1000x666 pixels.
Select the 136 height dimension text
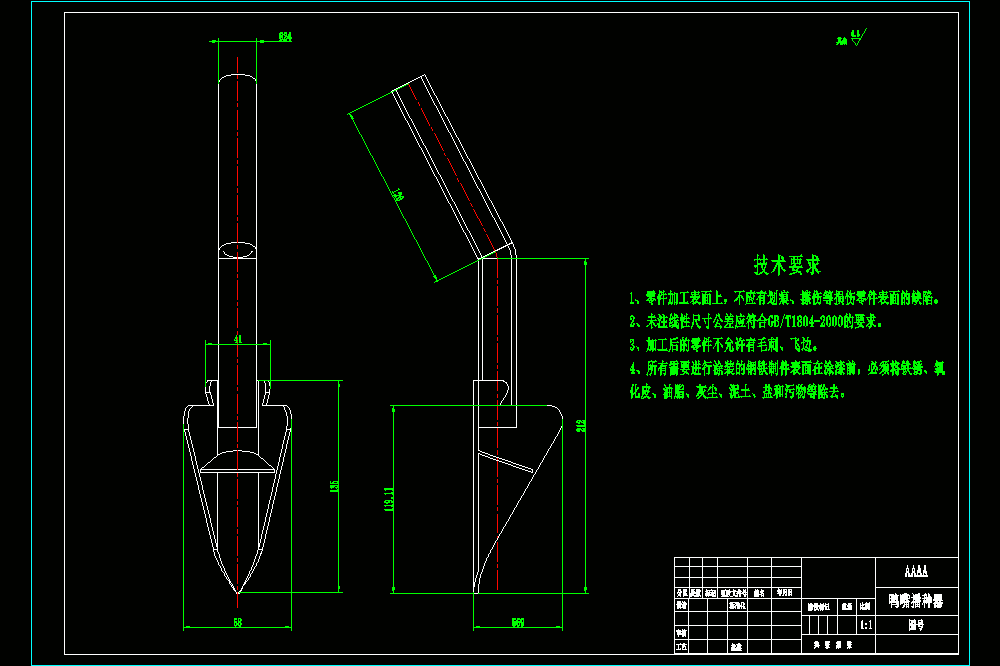tap(334, 486)
